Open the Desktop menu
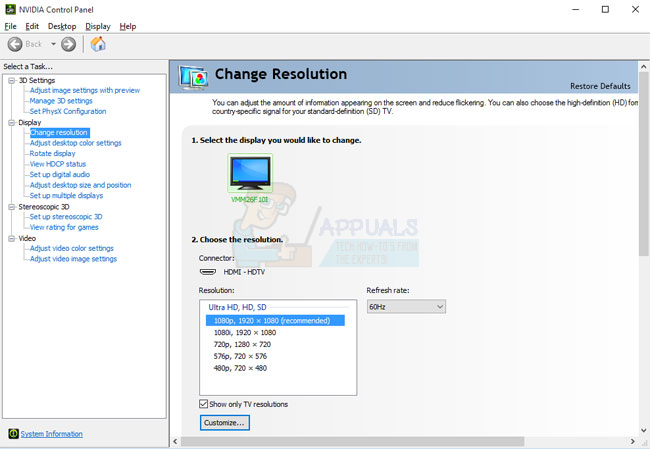The height and width of the screenshot is (449, 650). pos(62,26)
